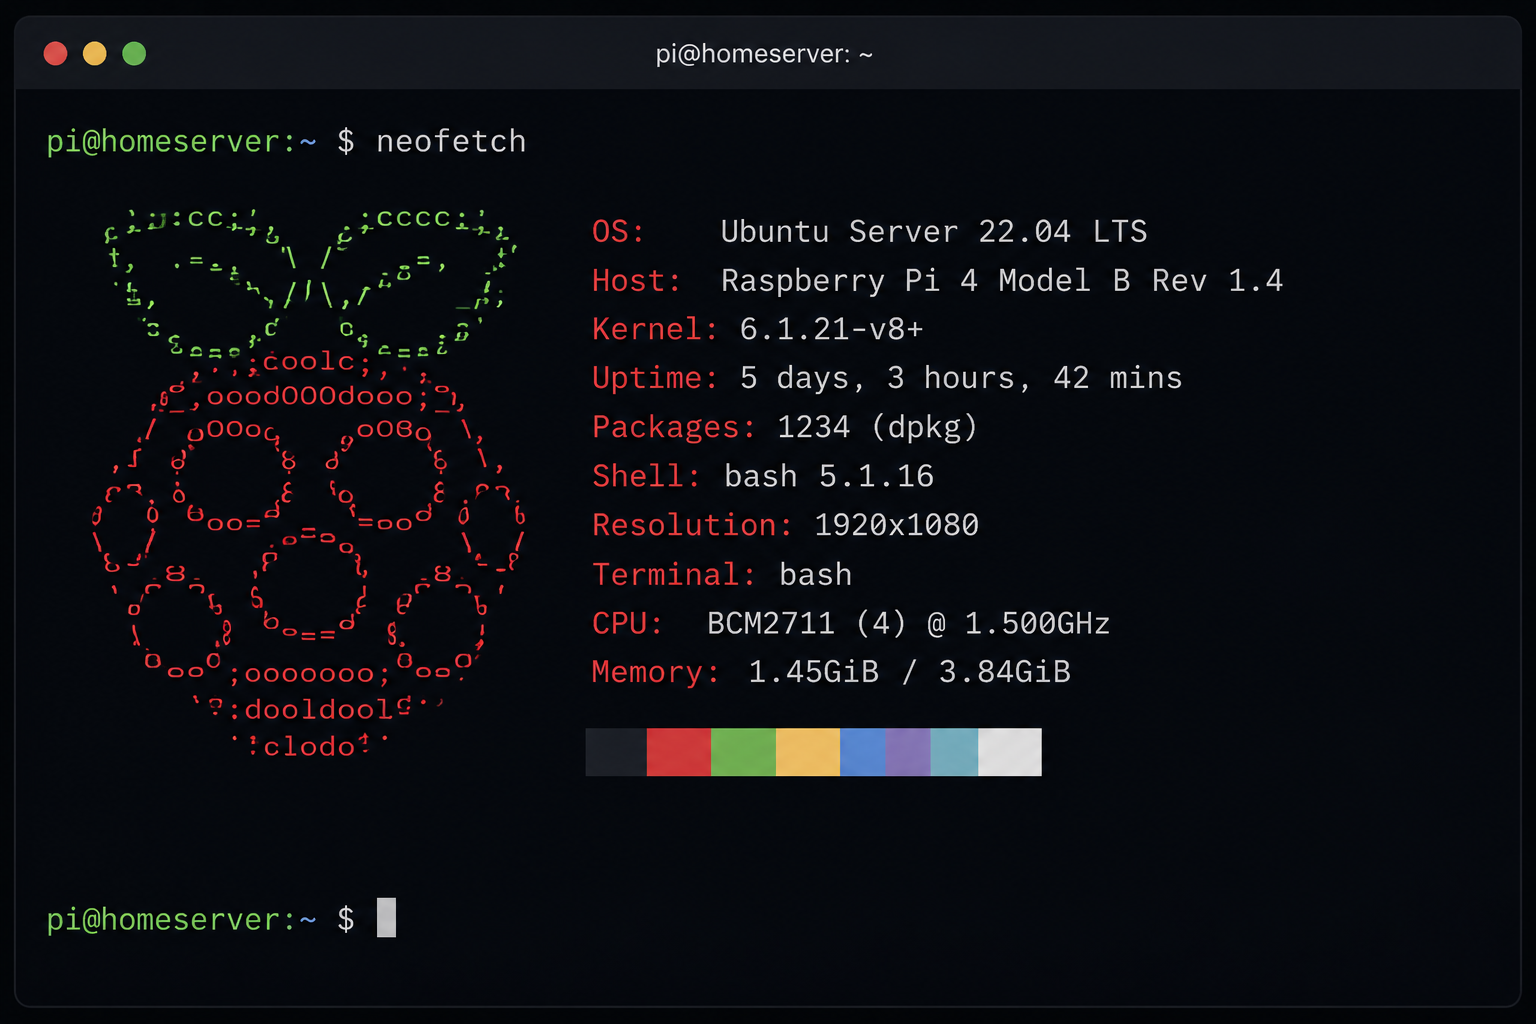Maximize the terminal using green button

pos(134,53)
